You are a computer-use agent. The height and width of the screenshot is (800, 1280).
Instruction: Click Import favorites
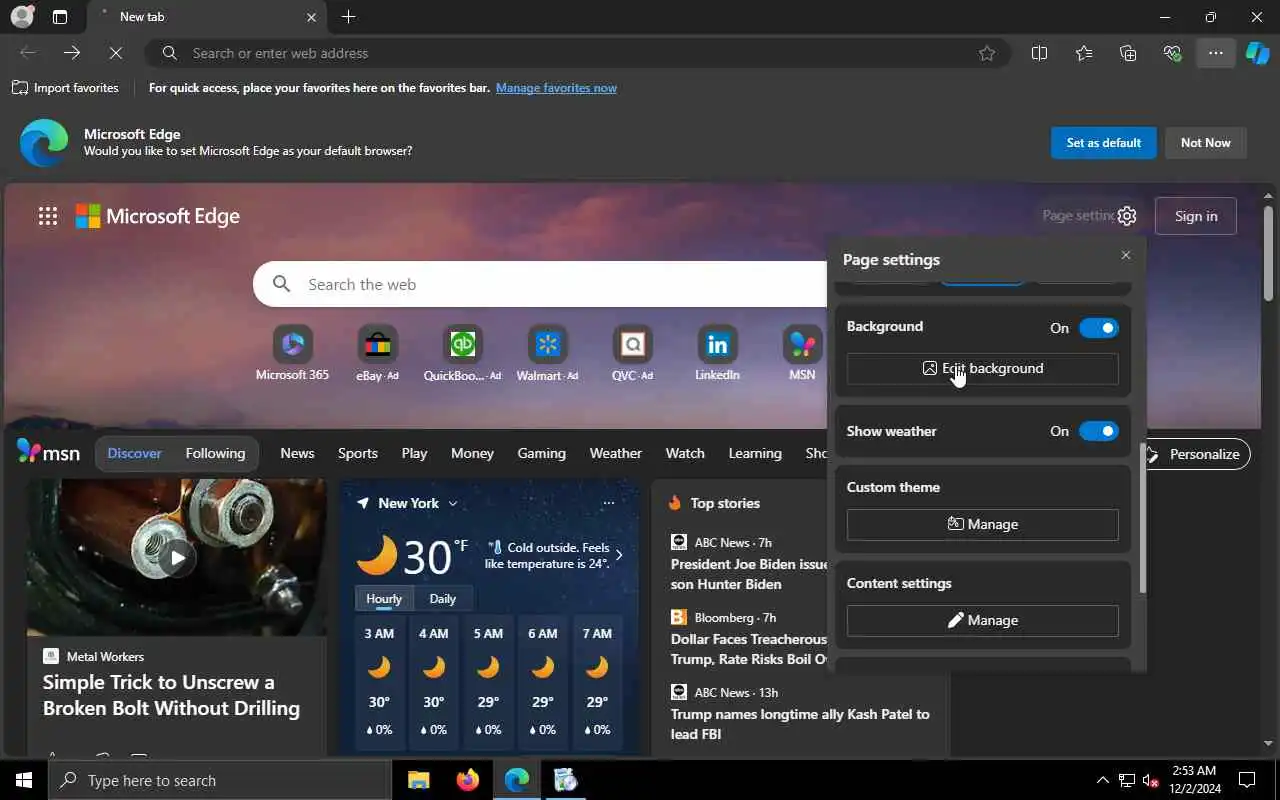point(65,88)
